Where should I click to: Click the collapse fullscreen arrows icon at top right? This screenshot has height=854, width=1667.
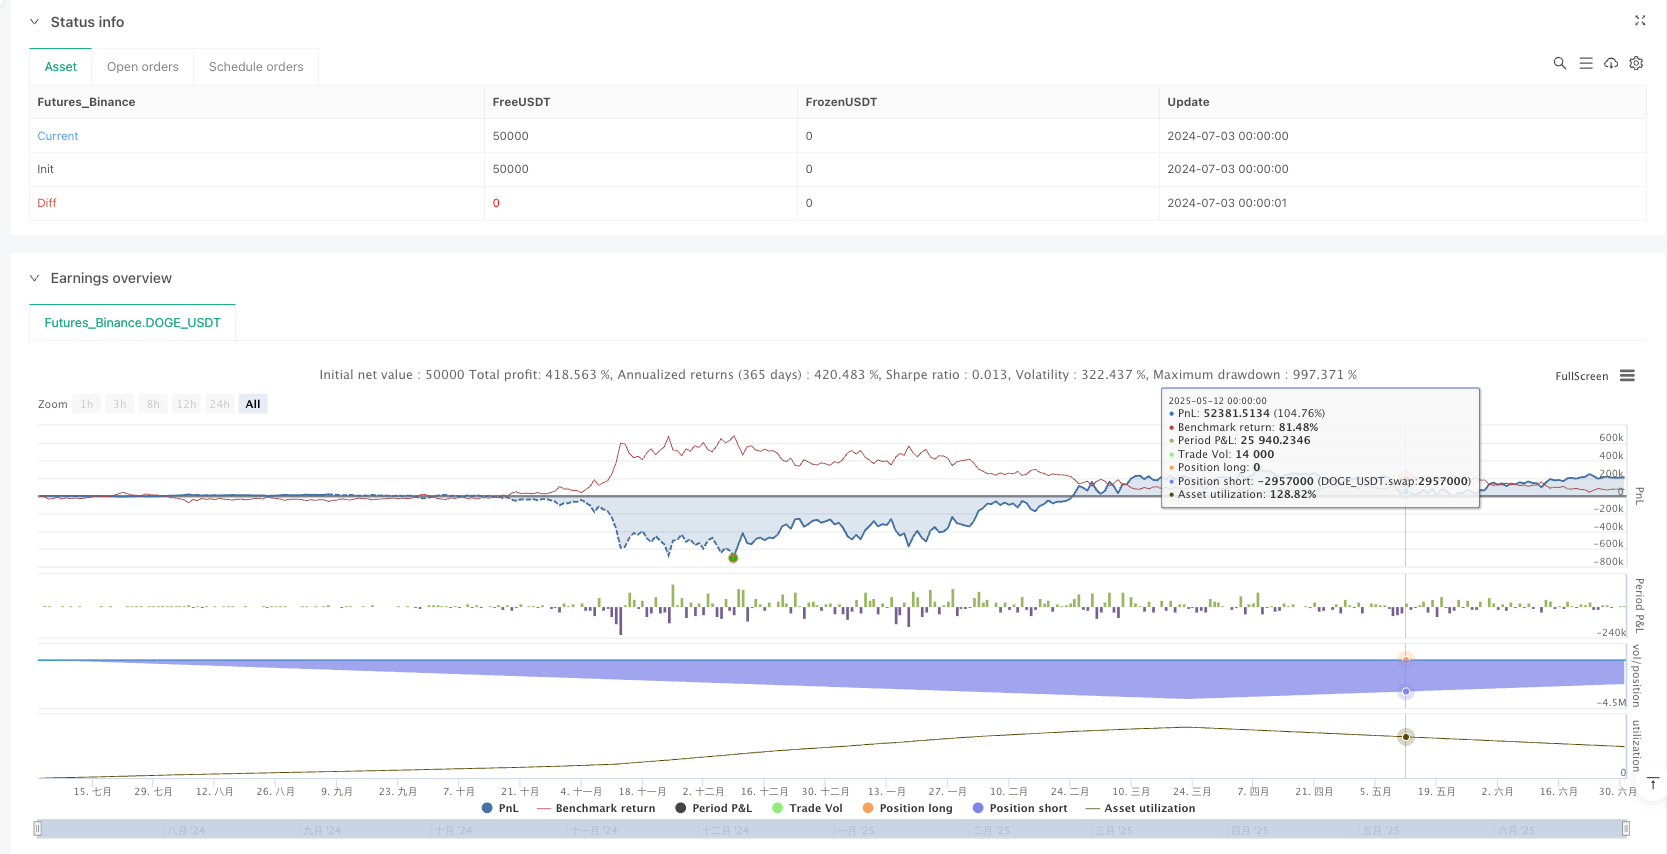[x=1640, y=20]
